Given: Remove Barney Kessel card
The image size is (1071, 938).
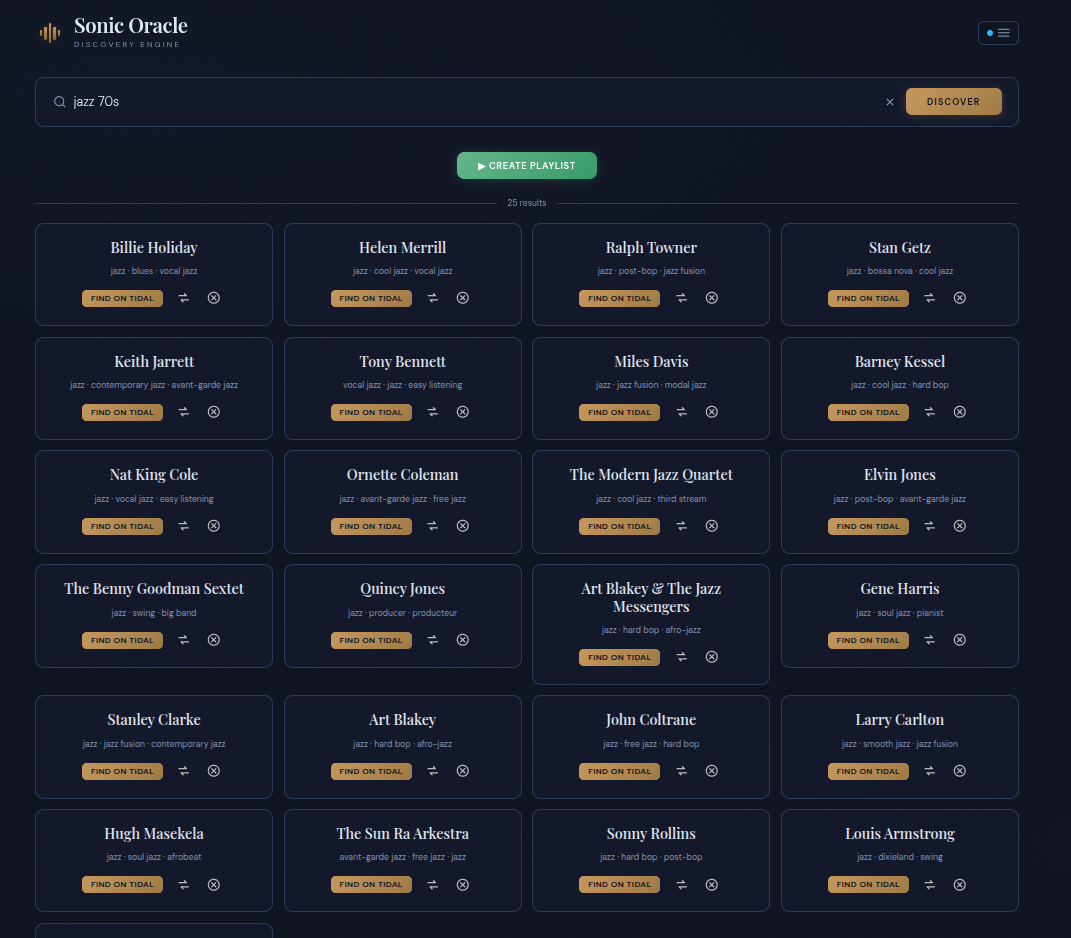Looking at the screenshot, I should pos(960,412).
